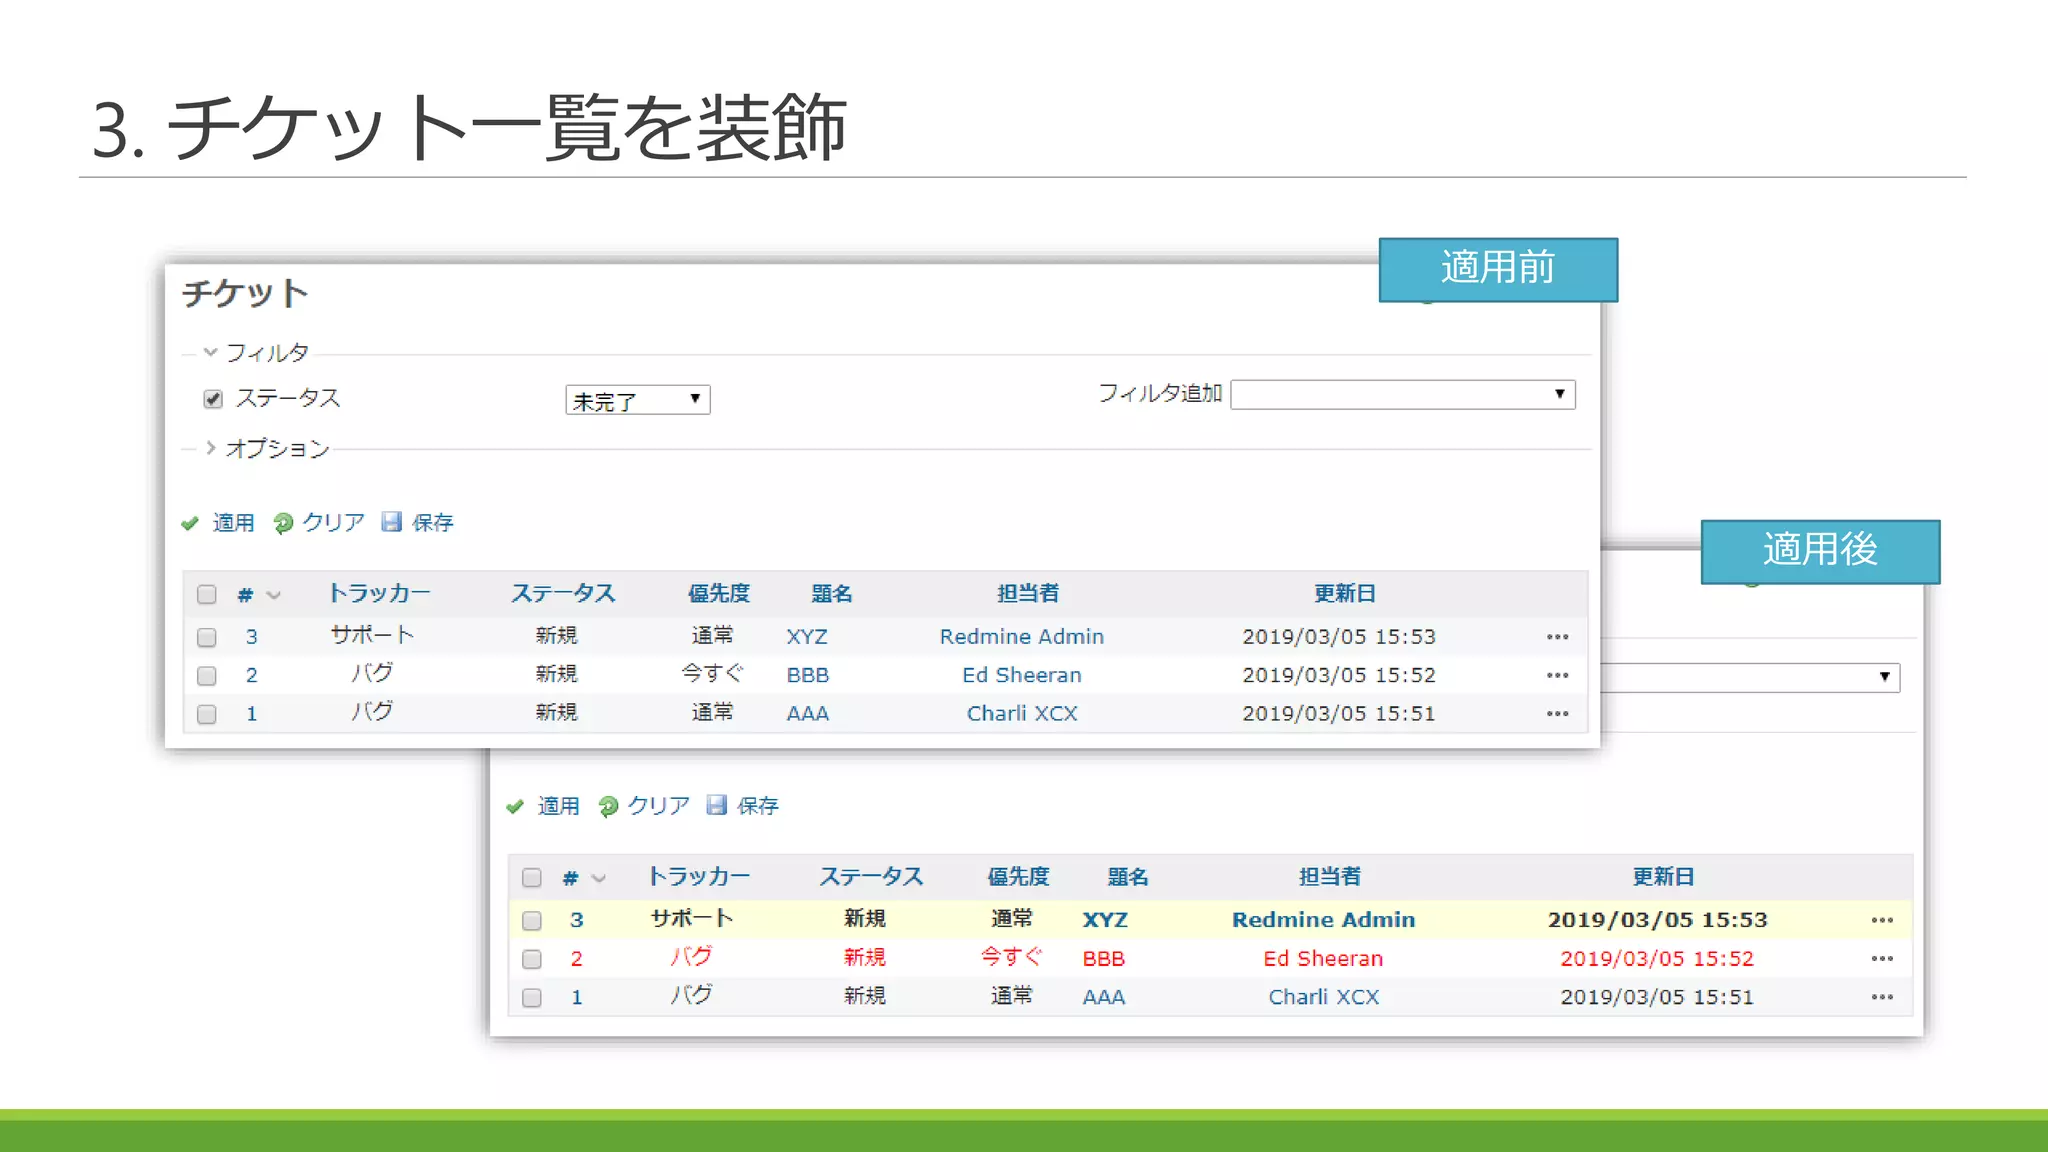Viewport: 2048px width, 1152px height.
Task: Open Charli XCX user in before panel
Action: click(x=1022, y=714)
